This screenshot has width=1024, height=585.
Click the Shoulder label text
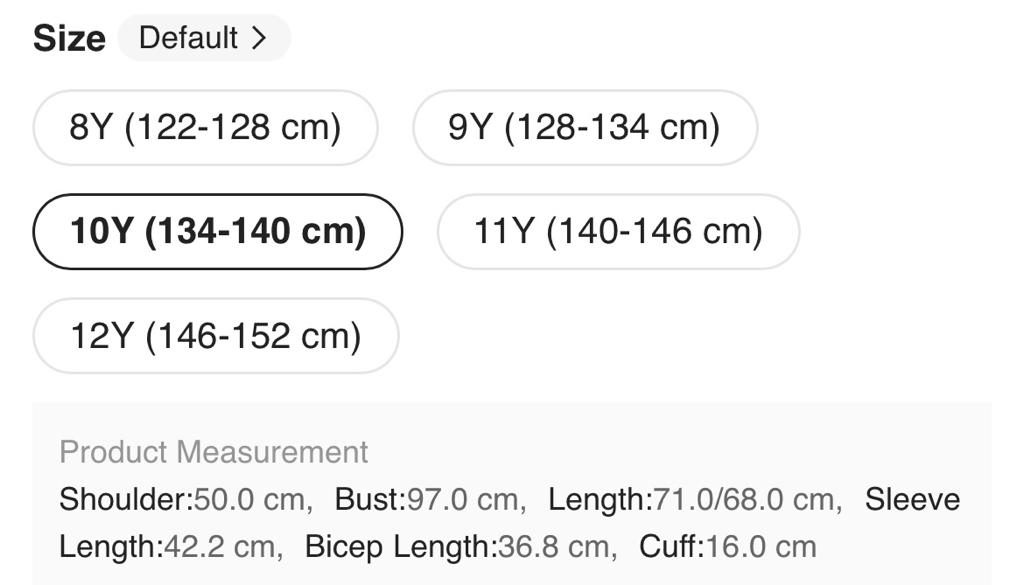pos(124,499)
